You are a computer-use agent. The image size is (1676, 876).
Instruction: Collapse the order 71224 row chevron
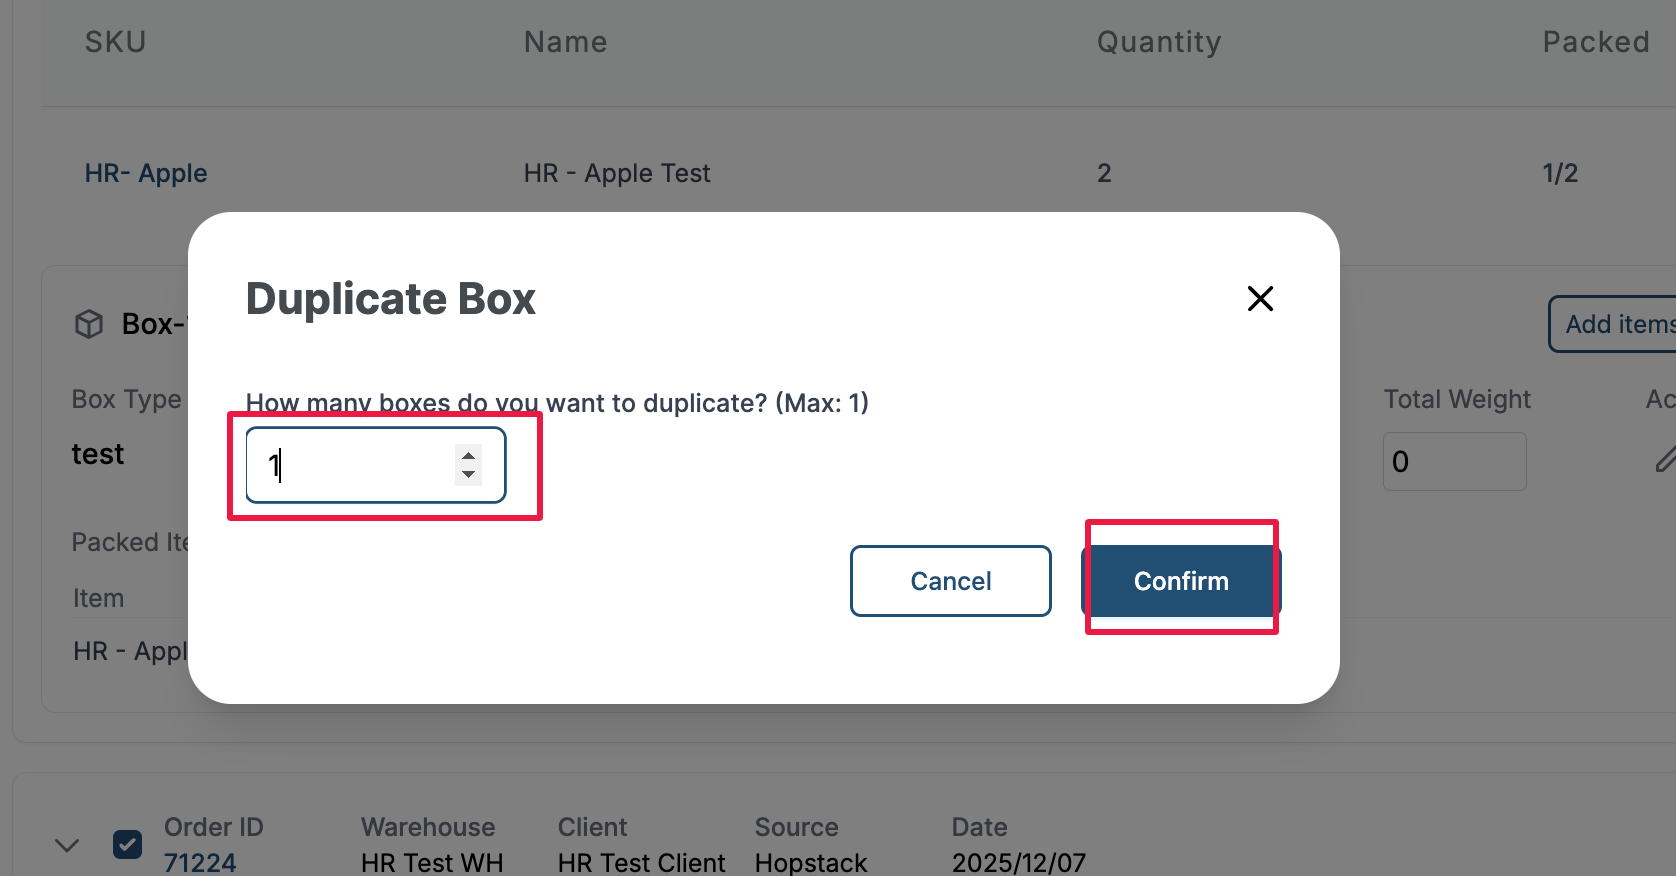(67, 845)
